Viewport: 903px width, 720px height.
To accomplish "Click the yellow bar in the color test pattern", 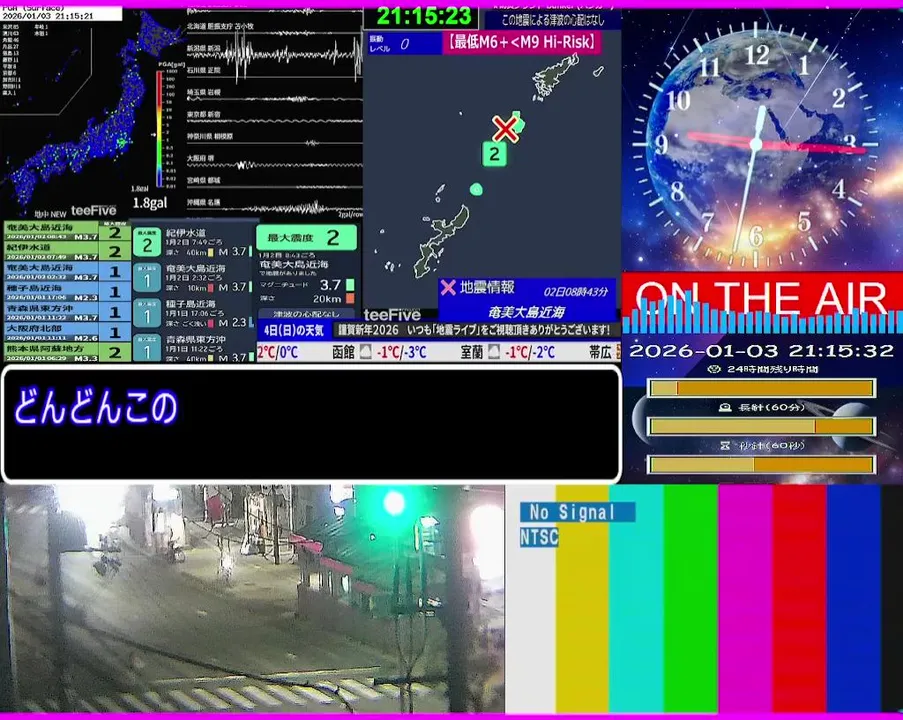I will pyautogui.click(x=582, y=599).
